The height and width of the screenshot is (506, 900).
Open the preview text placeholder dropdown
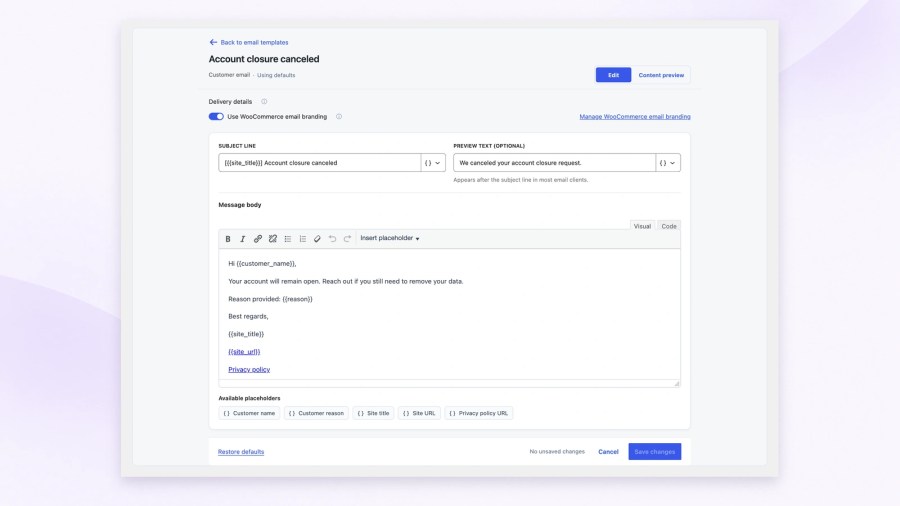pyautogui.click(x=668, y=163)
